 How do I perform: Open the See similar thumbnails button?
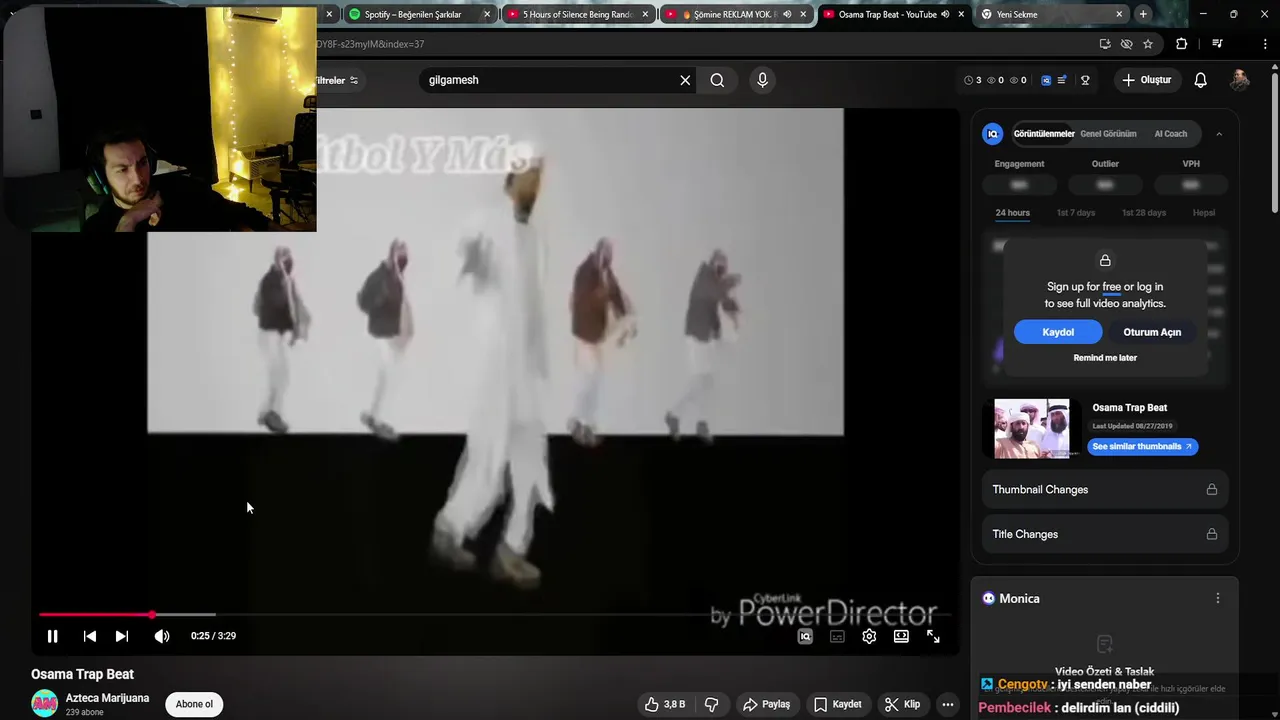[x=1142, y=447]
